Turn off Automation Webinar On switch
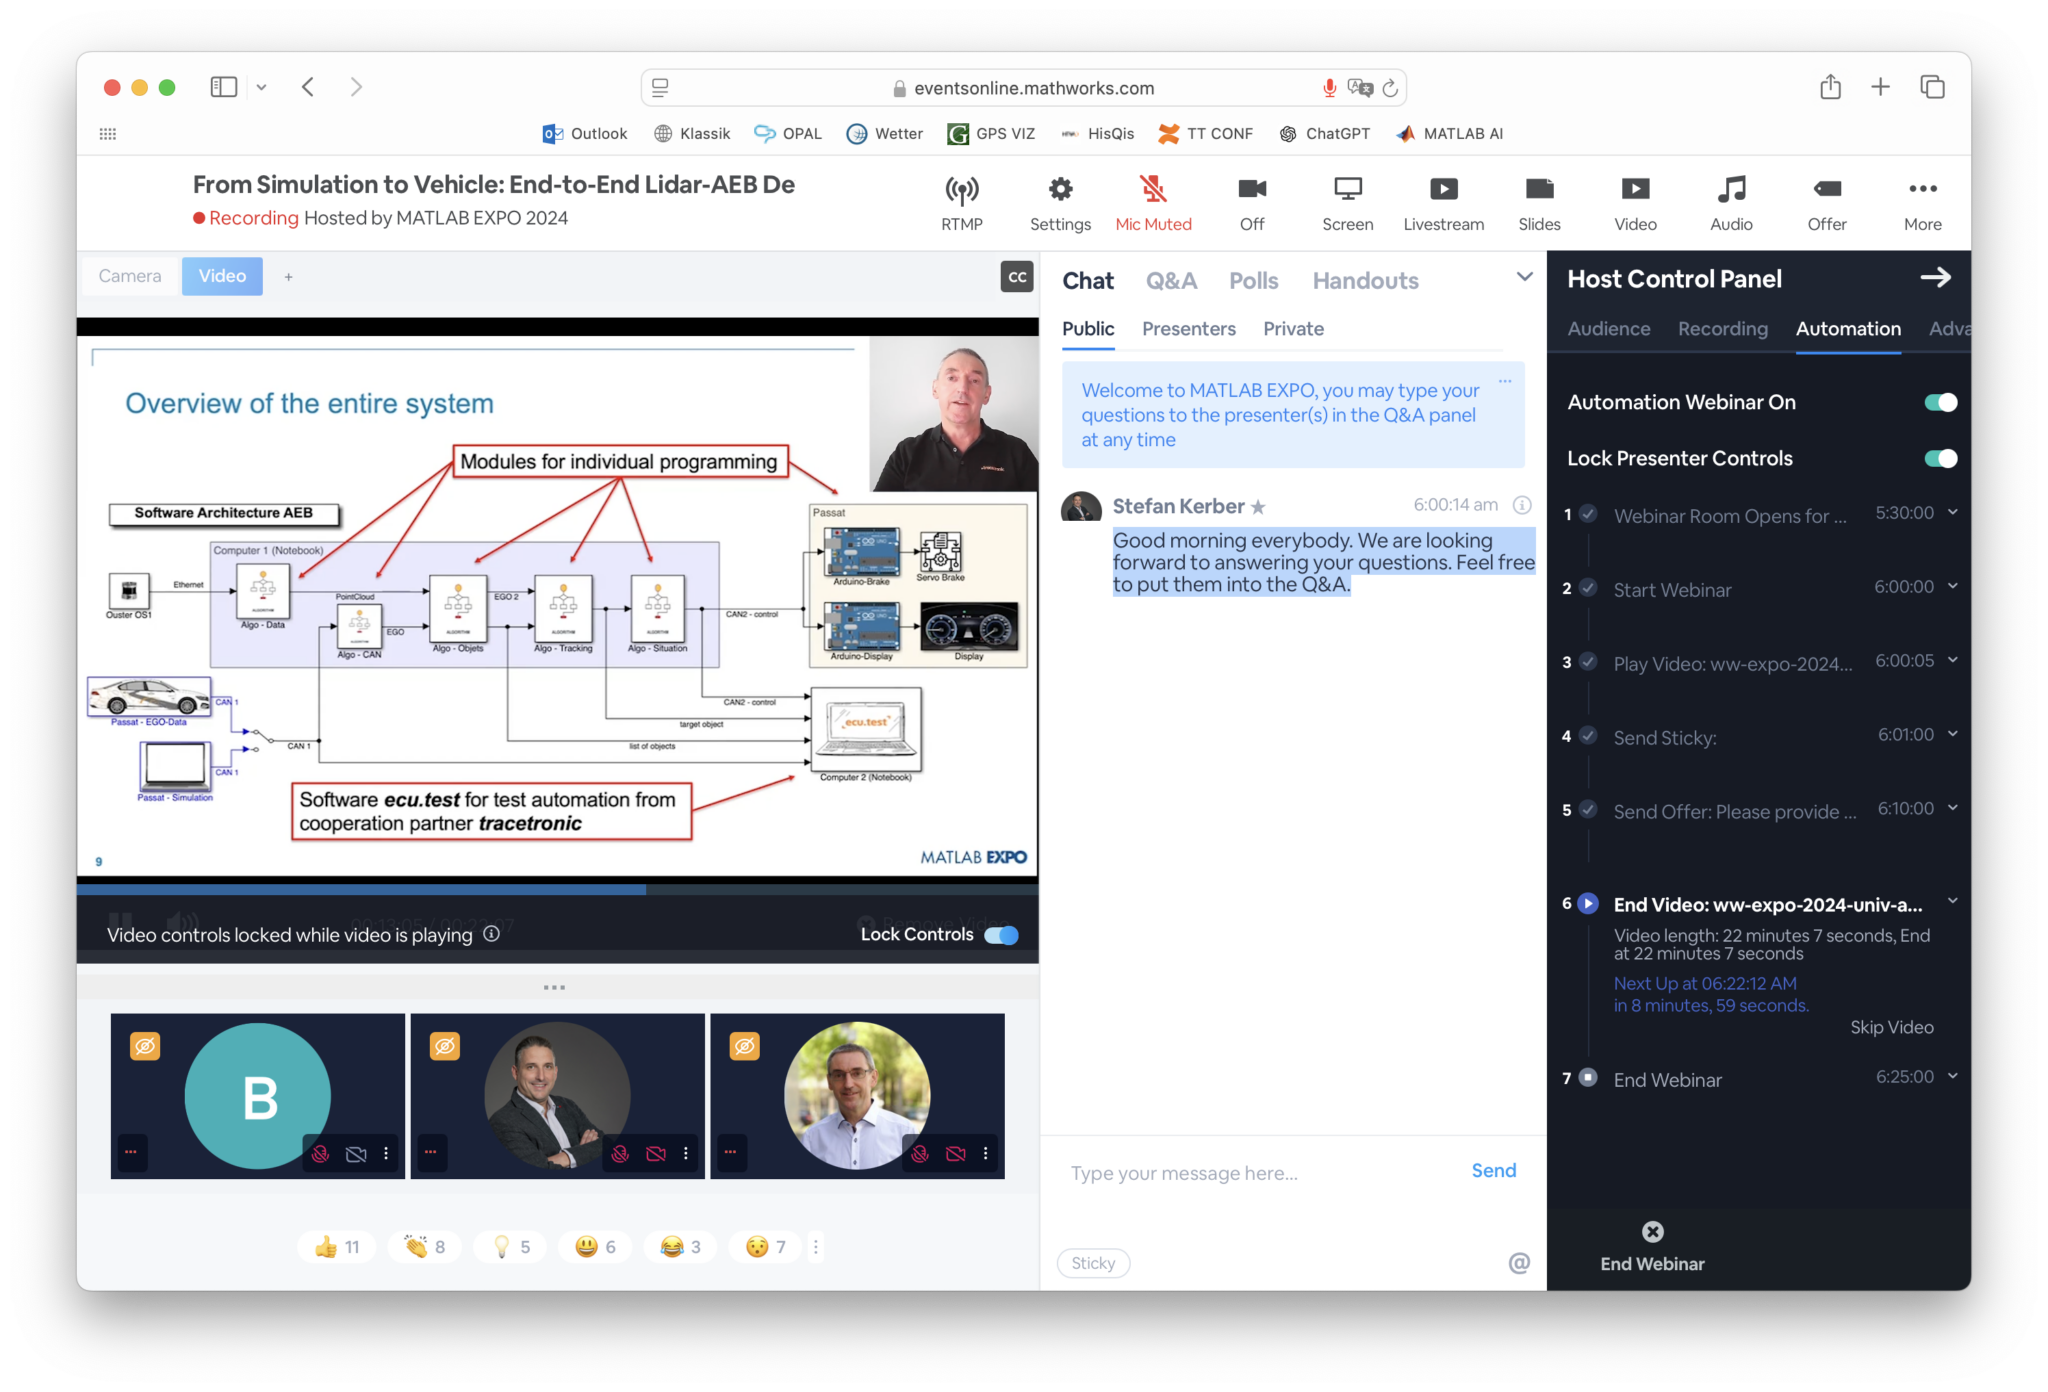The image size is (2048, 1392). click(x=1940, y=402)
